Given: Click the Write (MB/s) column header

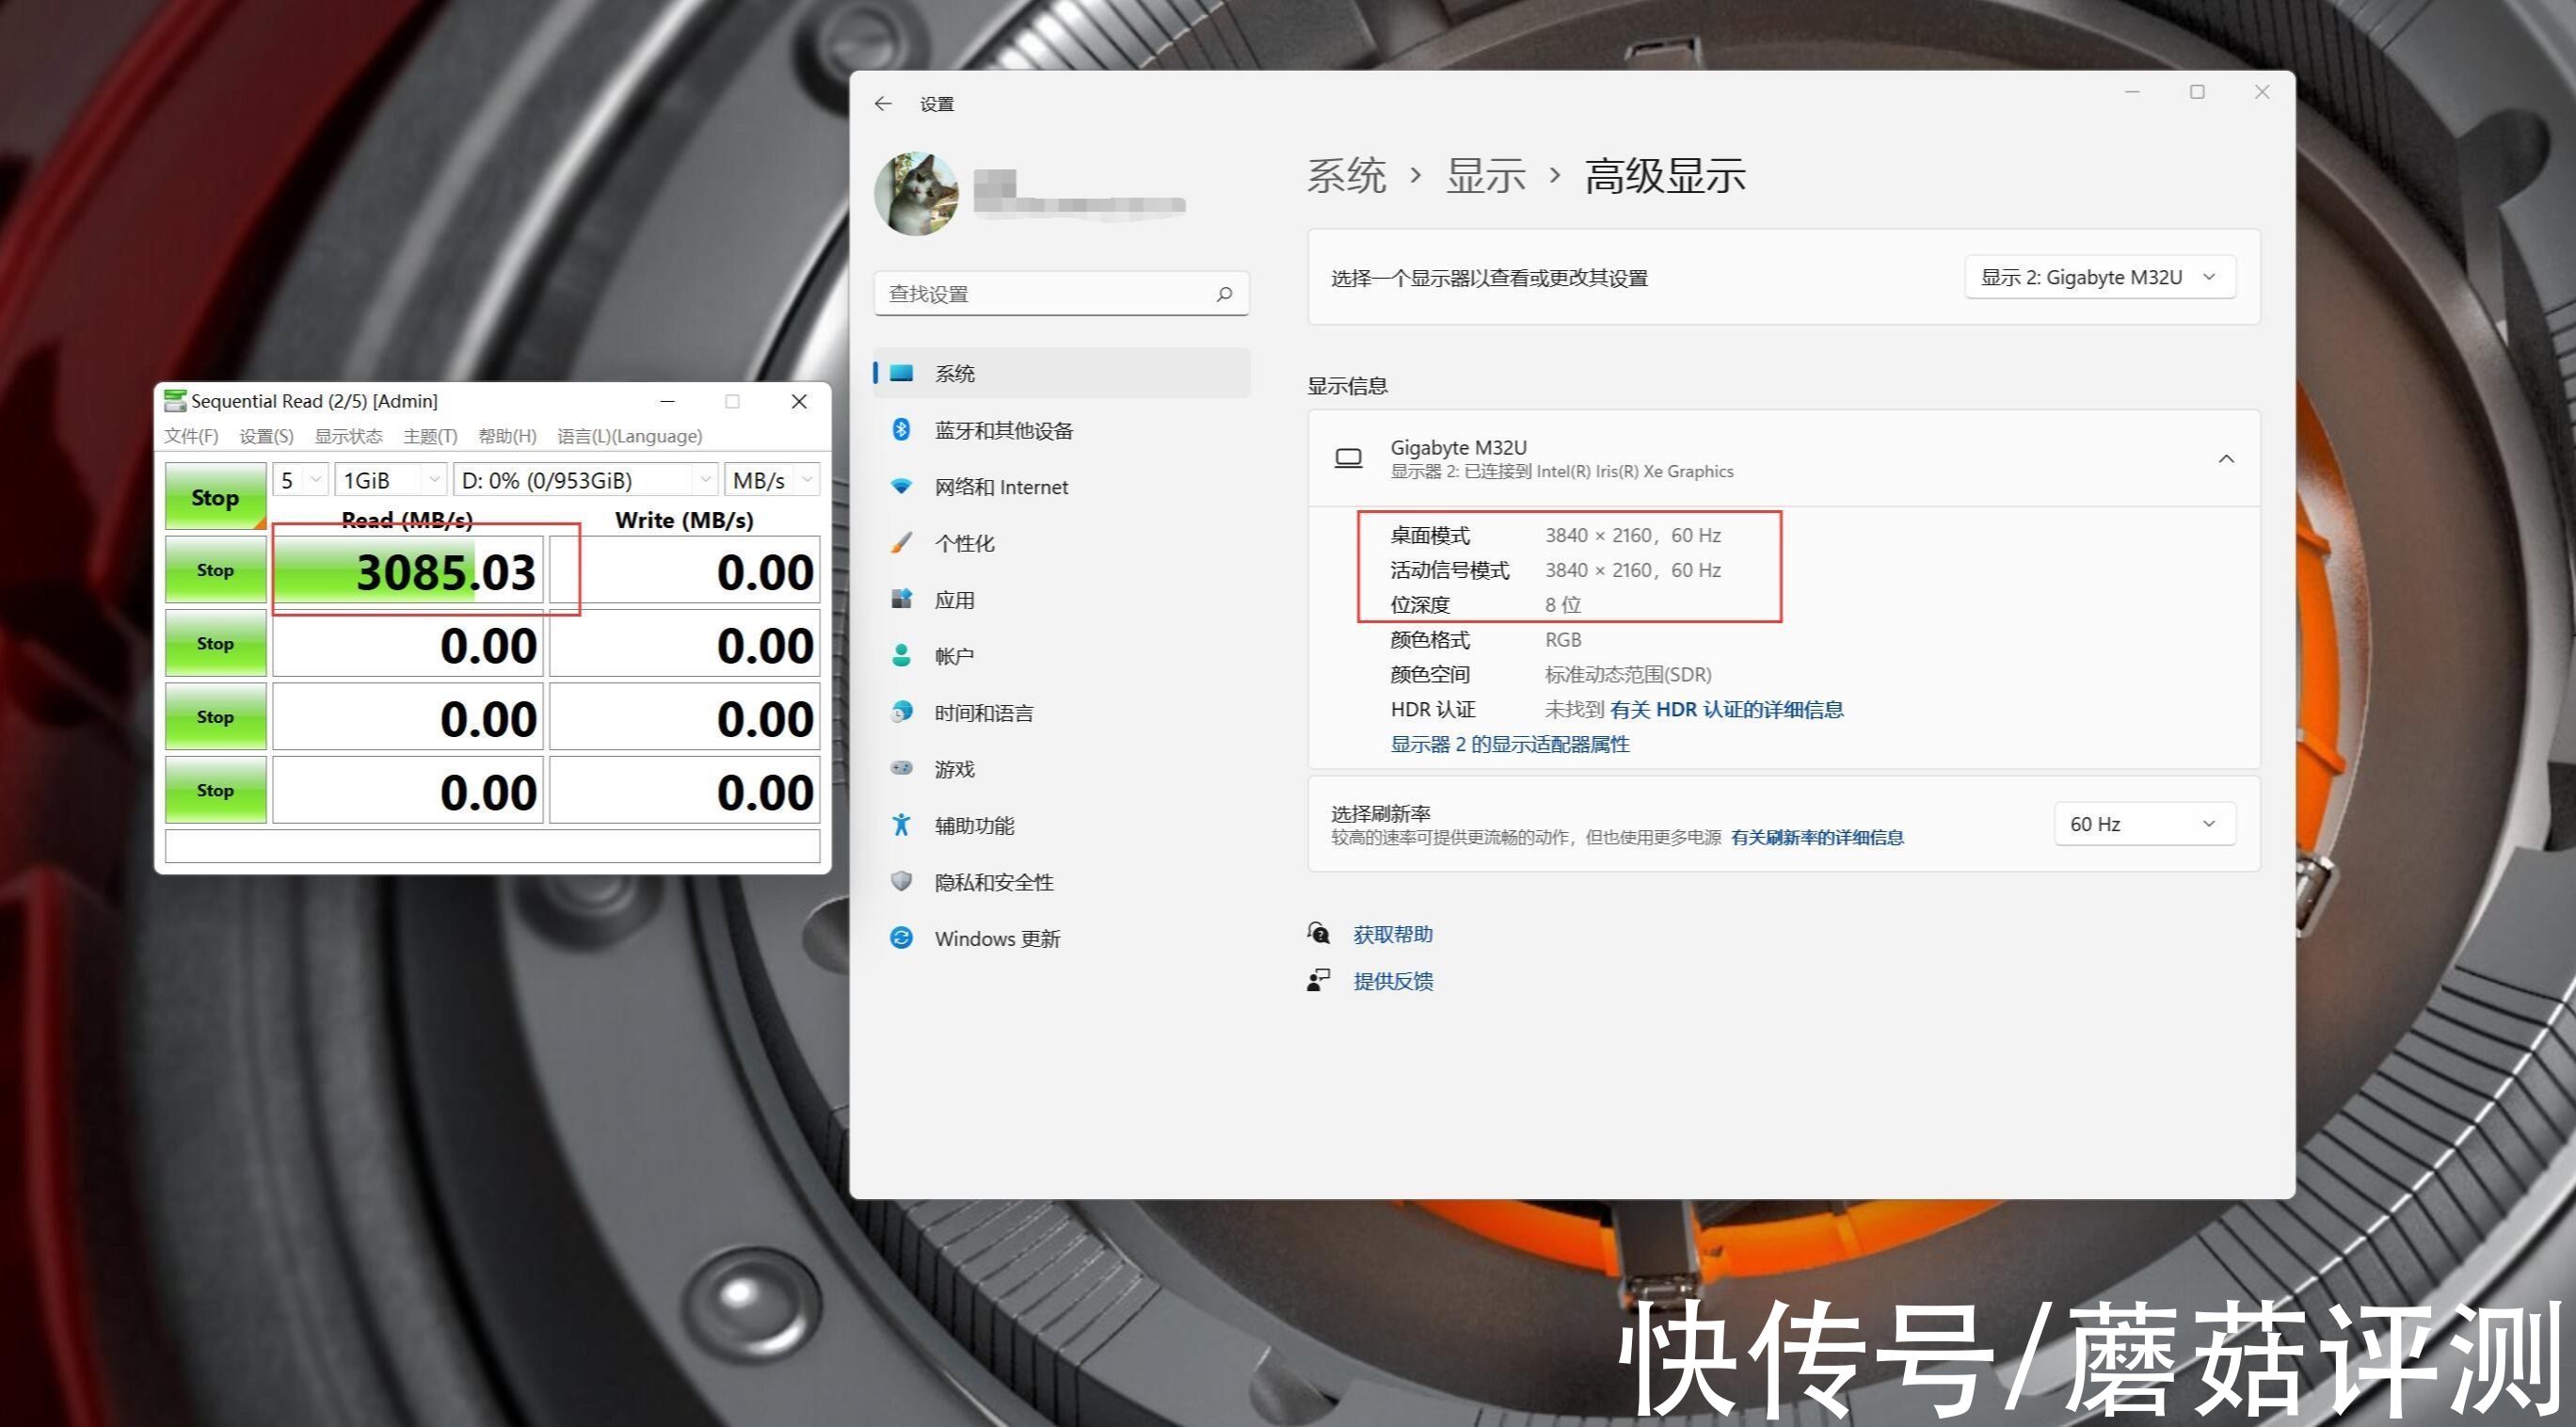Looking at the screenshot, I should click(x=684, y=520).
